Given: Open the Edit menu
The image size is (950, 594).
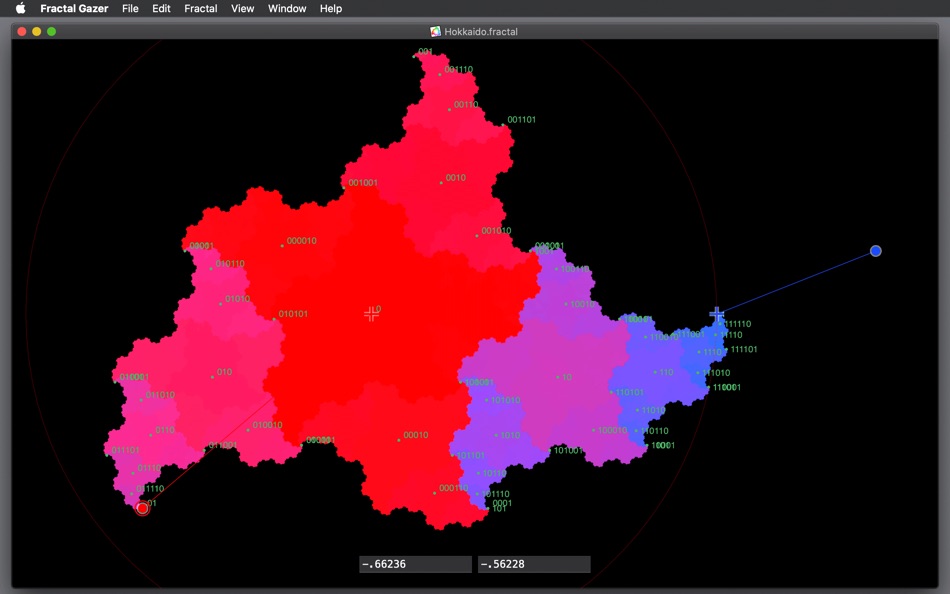Looking at the screenshot, I should coord(161,8).
